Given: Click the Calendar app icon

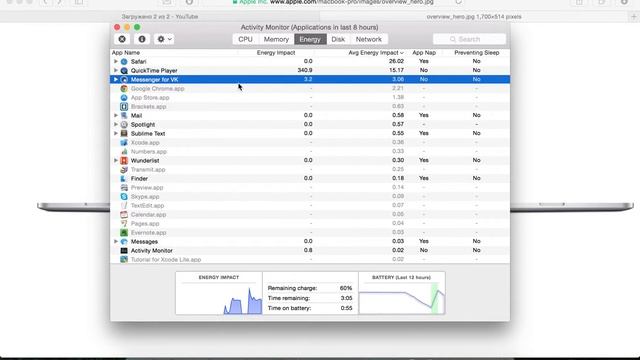Looking at the screenshot, I should click(x=124, y=214).
